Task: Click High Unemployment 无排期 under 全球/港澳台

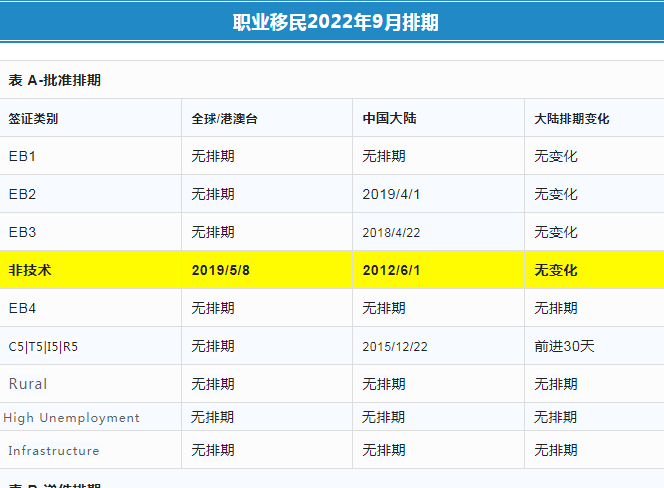Action: pyautogui.click(x=213, y=417)
